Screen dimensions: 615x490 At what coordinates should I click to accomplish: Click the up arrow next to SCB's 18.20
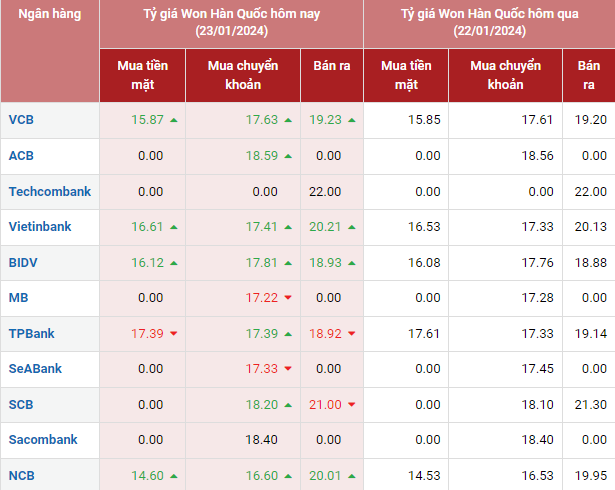tap(287, 405)
